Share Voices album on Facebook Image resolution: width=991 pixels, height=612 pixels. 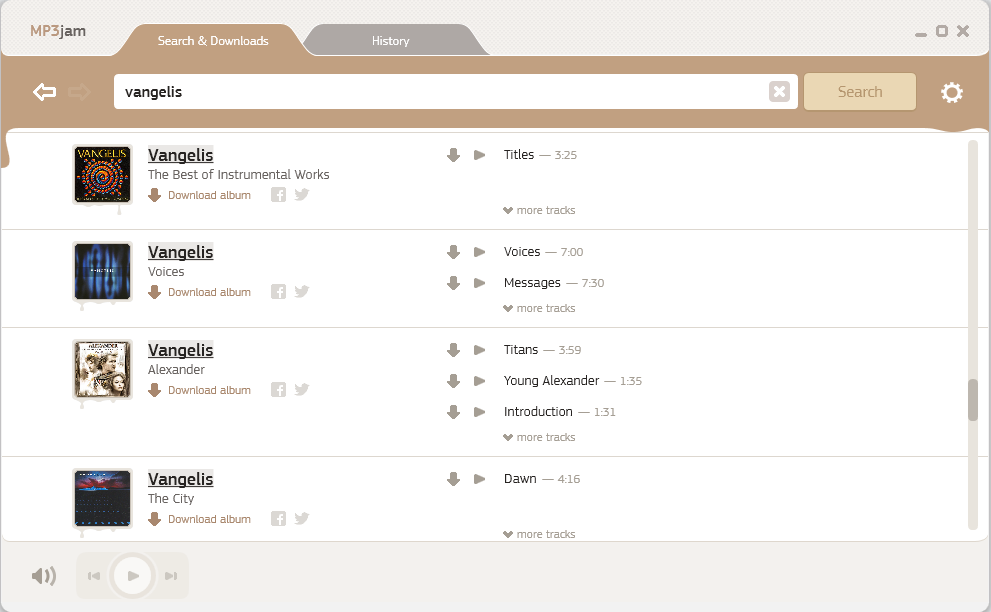click(x=278, y=291)
